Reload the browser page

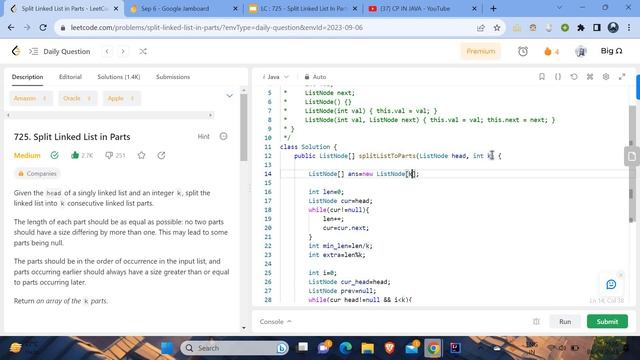tap(43, 27)
